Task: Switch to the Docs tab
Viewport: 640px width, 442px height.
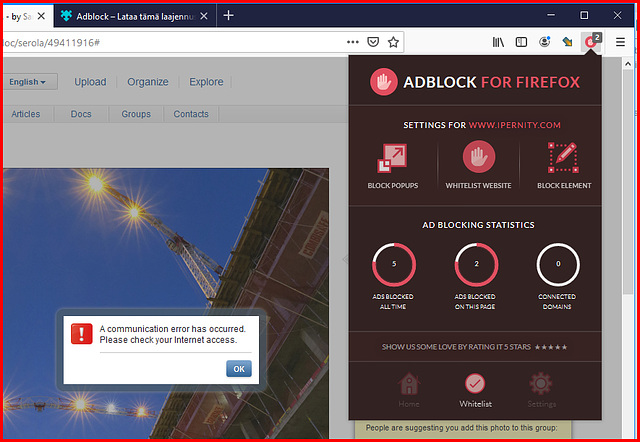Action: 81,114
